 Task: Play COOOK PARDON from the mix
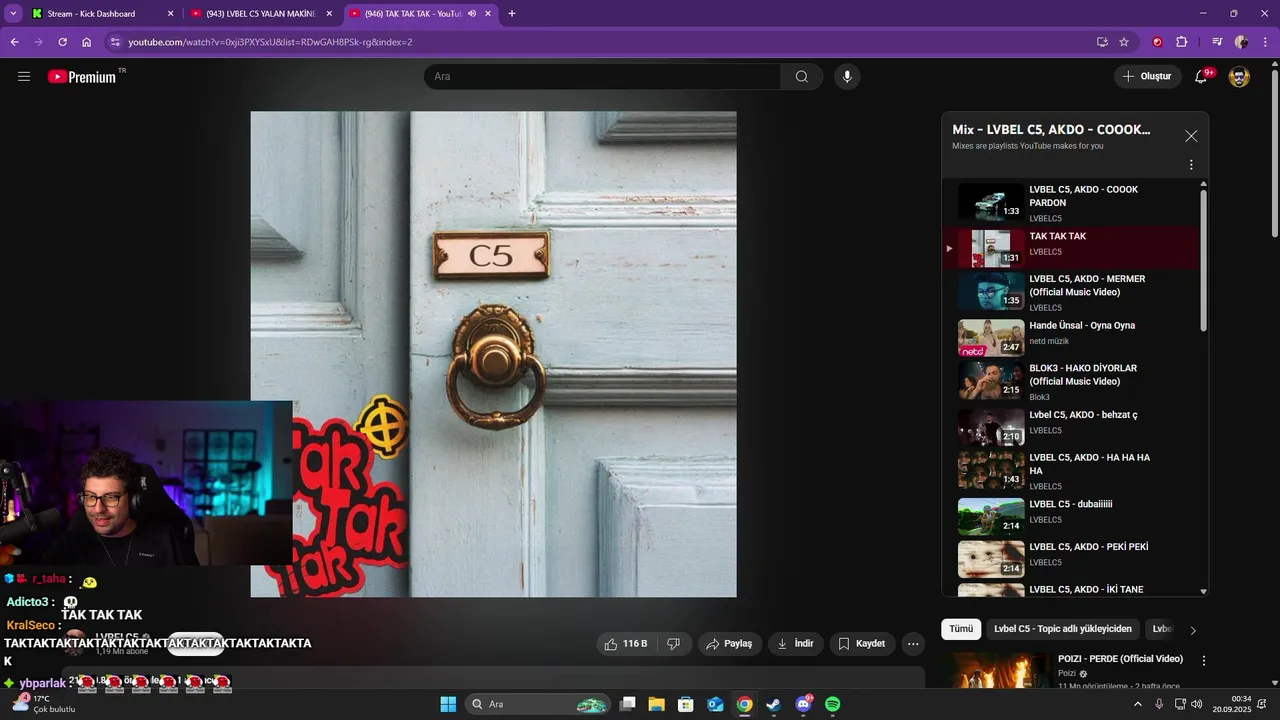coord(1074,203)
